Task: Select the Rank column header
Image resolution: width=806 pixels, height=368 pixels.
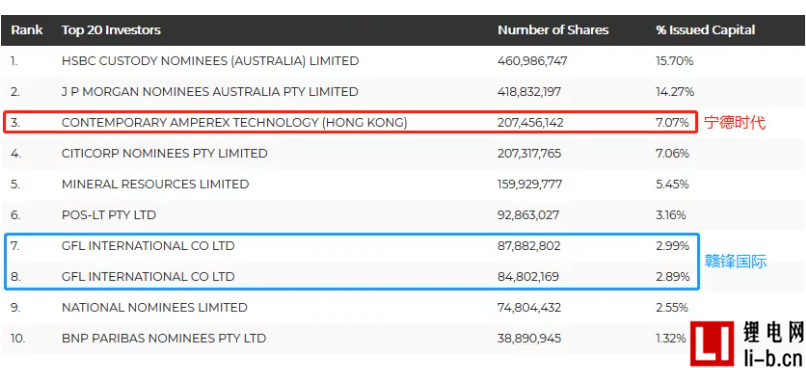Action: click(x=27, y=30)
